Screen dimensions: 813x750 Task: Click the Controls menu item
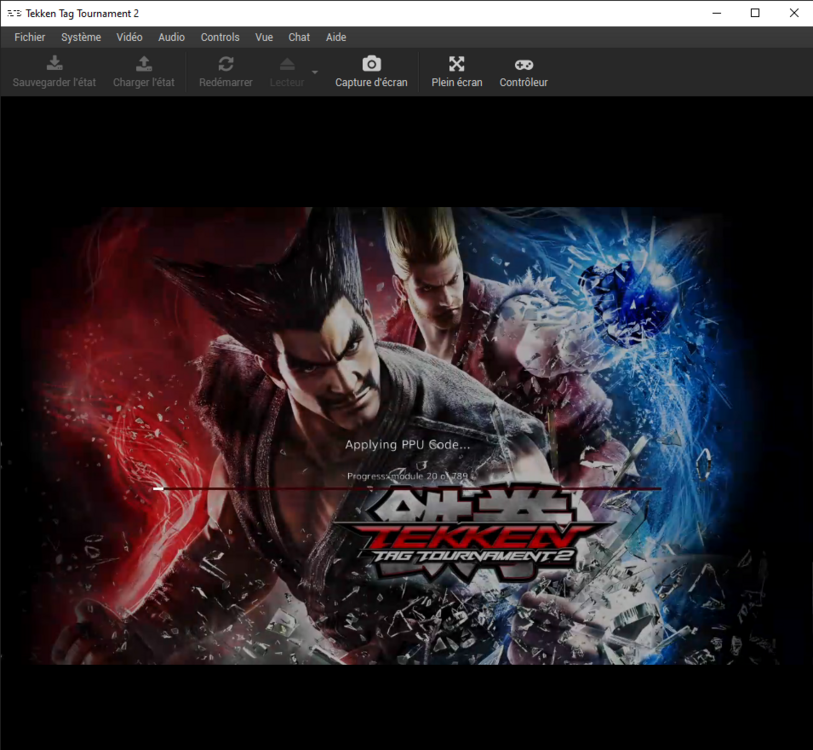pos(220,37)
